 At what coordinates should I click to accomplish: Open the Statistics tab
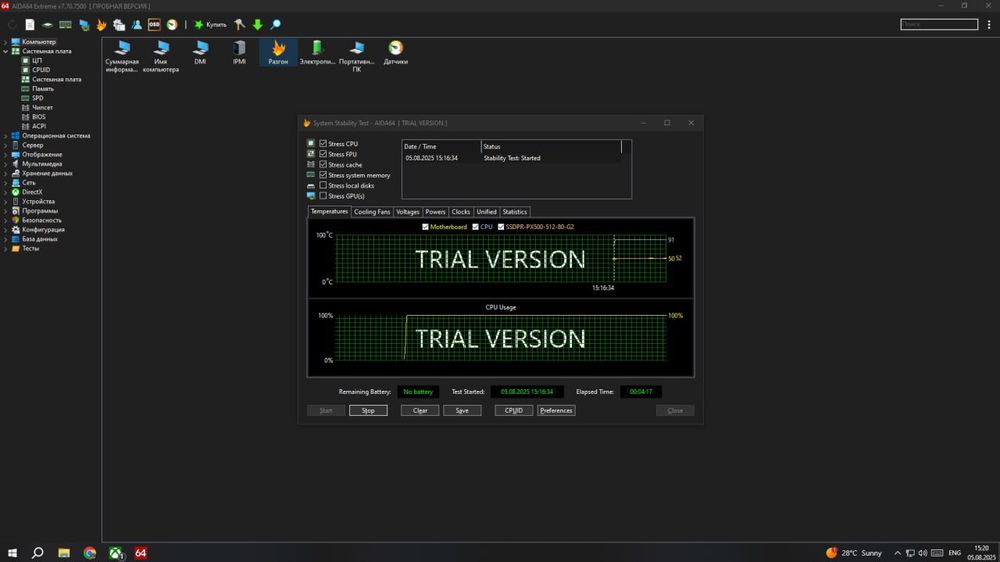click(514, 212)
